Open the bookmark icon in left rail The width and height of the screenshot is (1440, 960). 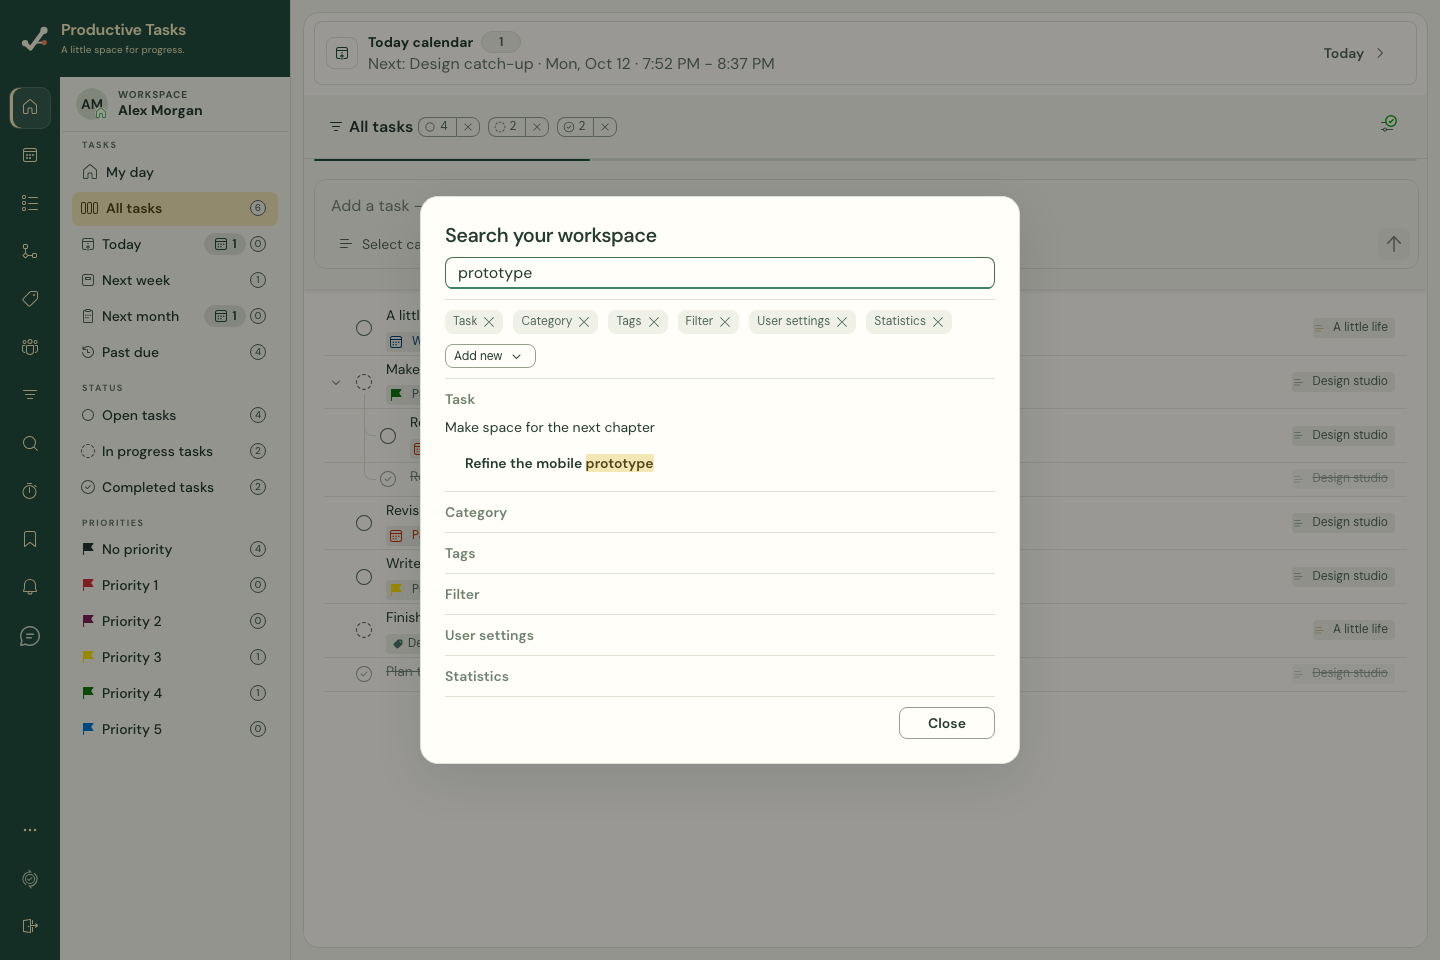coord(30,539)
